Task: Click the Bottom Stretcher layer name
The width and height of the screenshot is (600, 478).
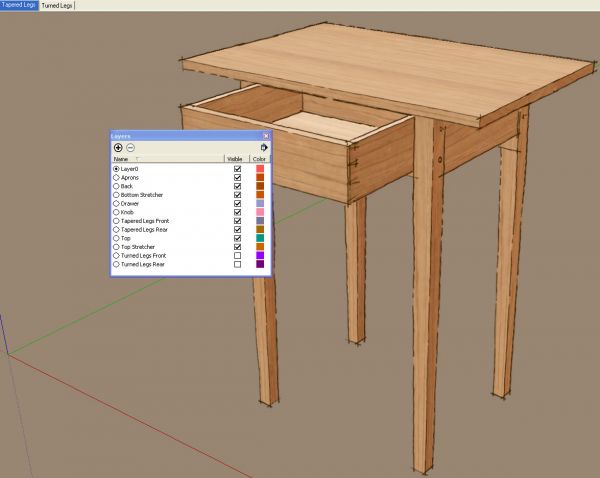Action: tap(142, 195)
